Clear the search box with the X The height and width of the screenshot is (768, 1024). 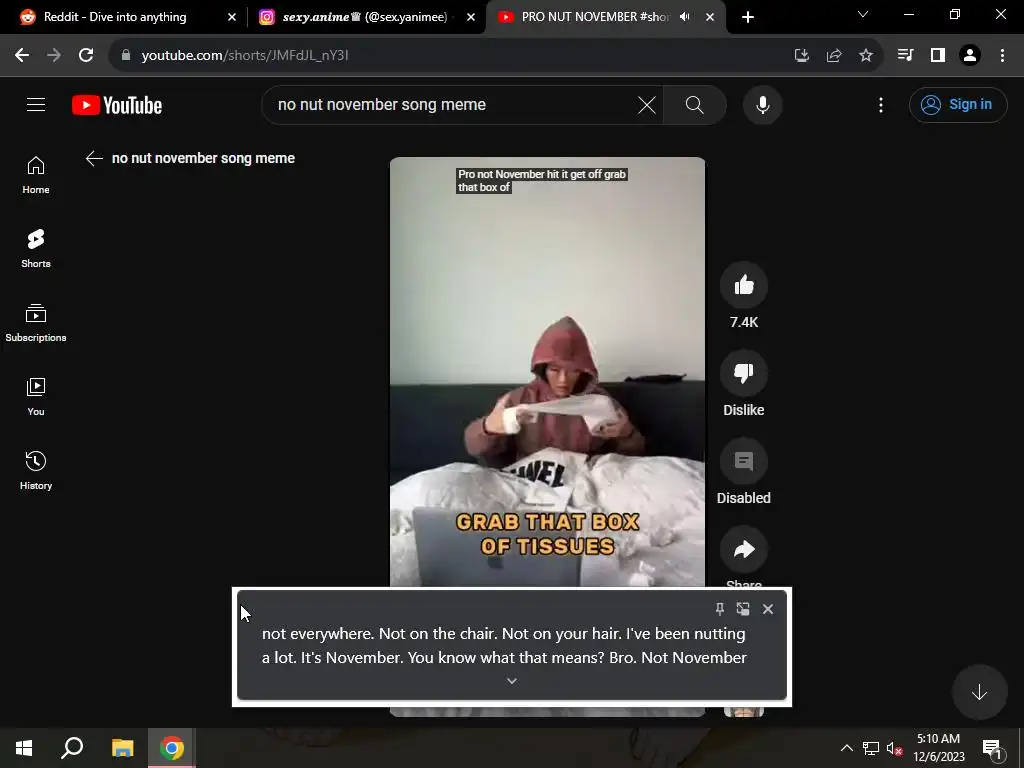647,104
